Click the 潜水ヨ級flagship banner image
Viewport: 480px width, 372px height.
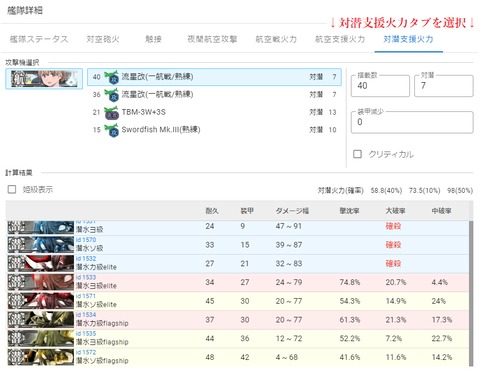[41, 339]
